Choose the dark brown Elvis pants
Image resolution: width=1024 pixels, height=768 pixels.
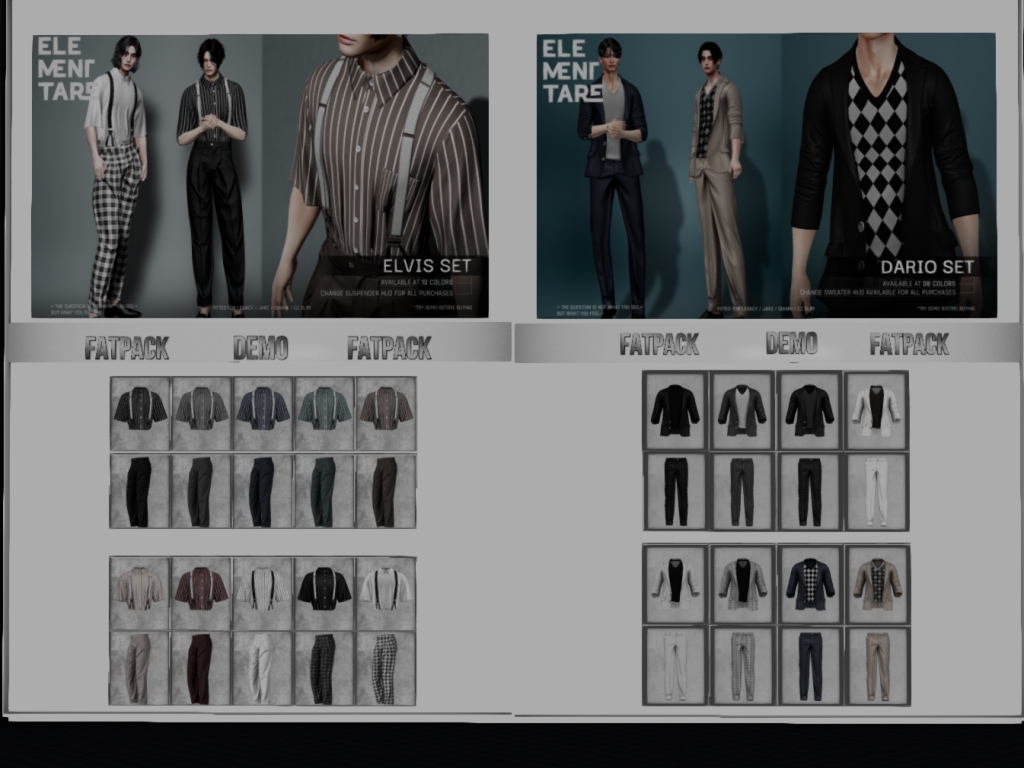click(x=386, y=491)
